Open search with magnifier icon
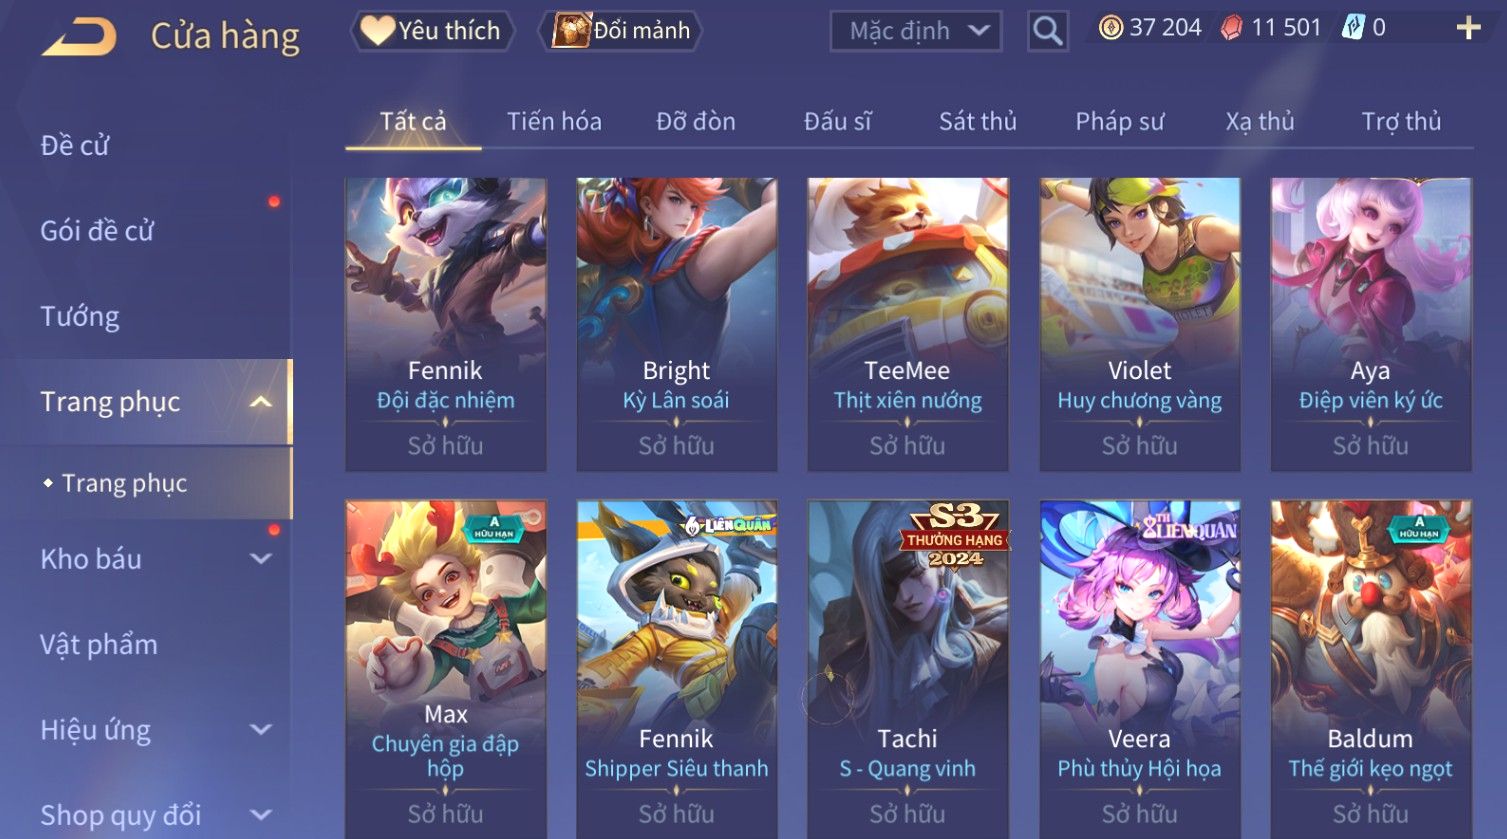This screenshot has height=839, width=1507. [1047, 31]
